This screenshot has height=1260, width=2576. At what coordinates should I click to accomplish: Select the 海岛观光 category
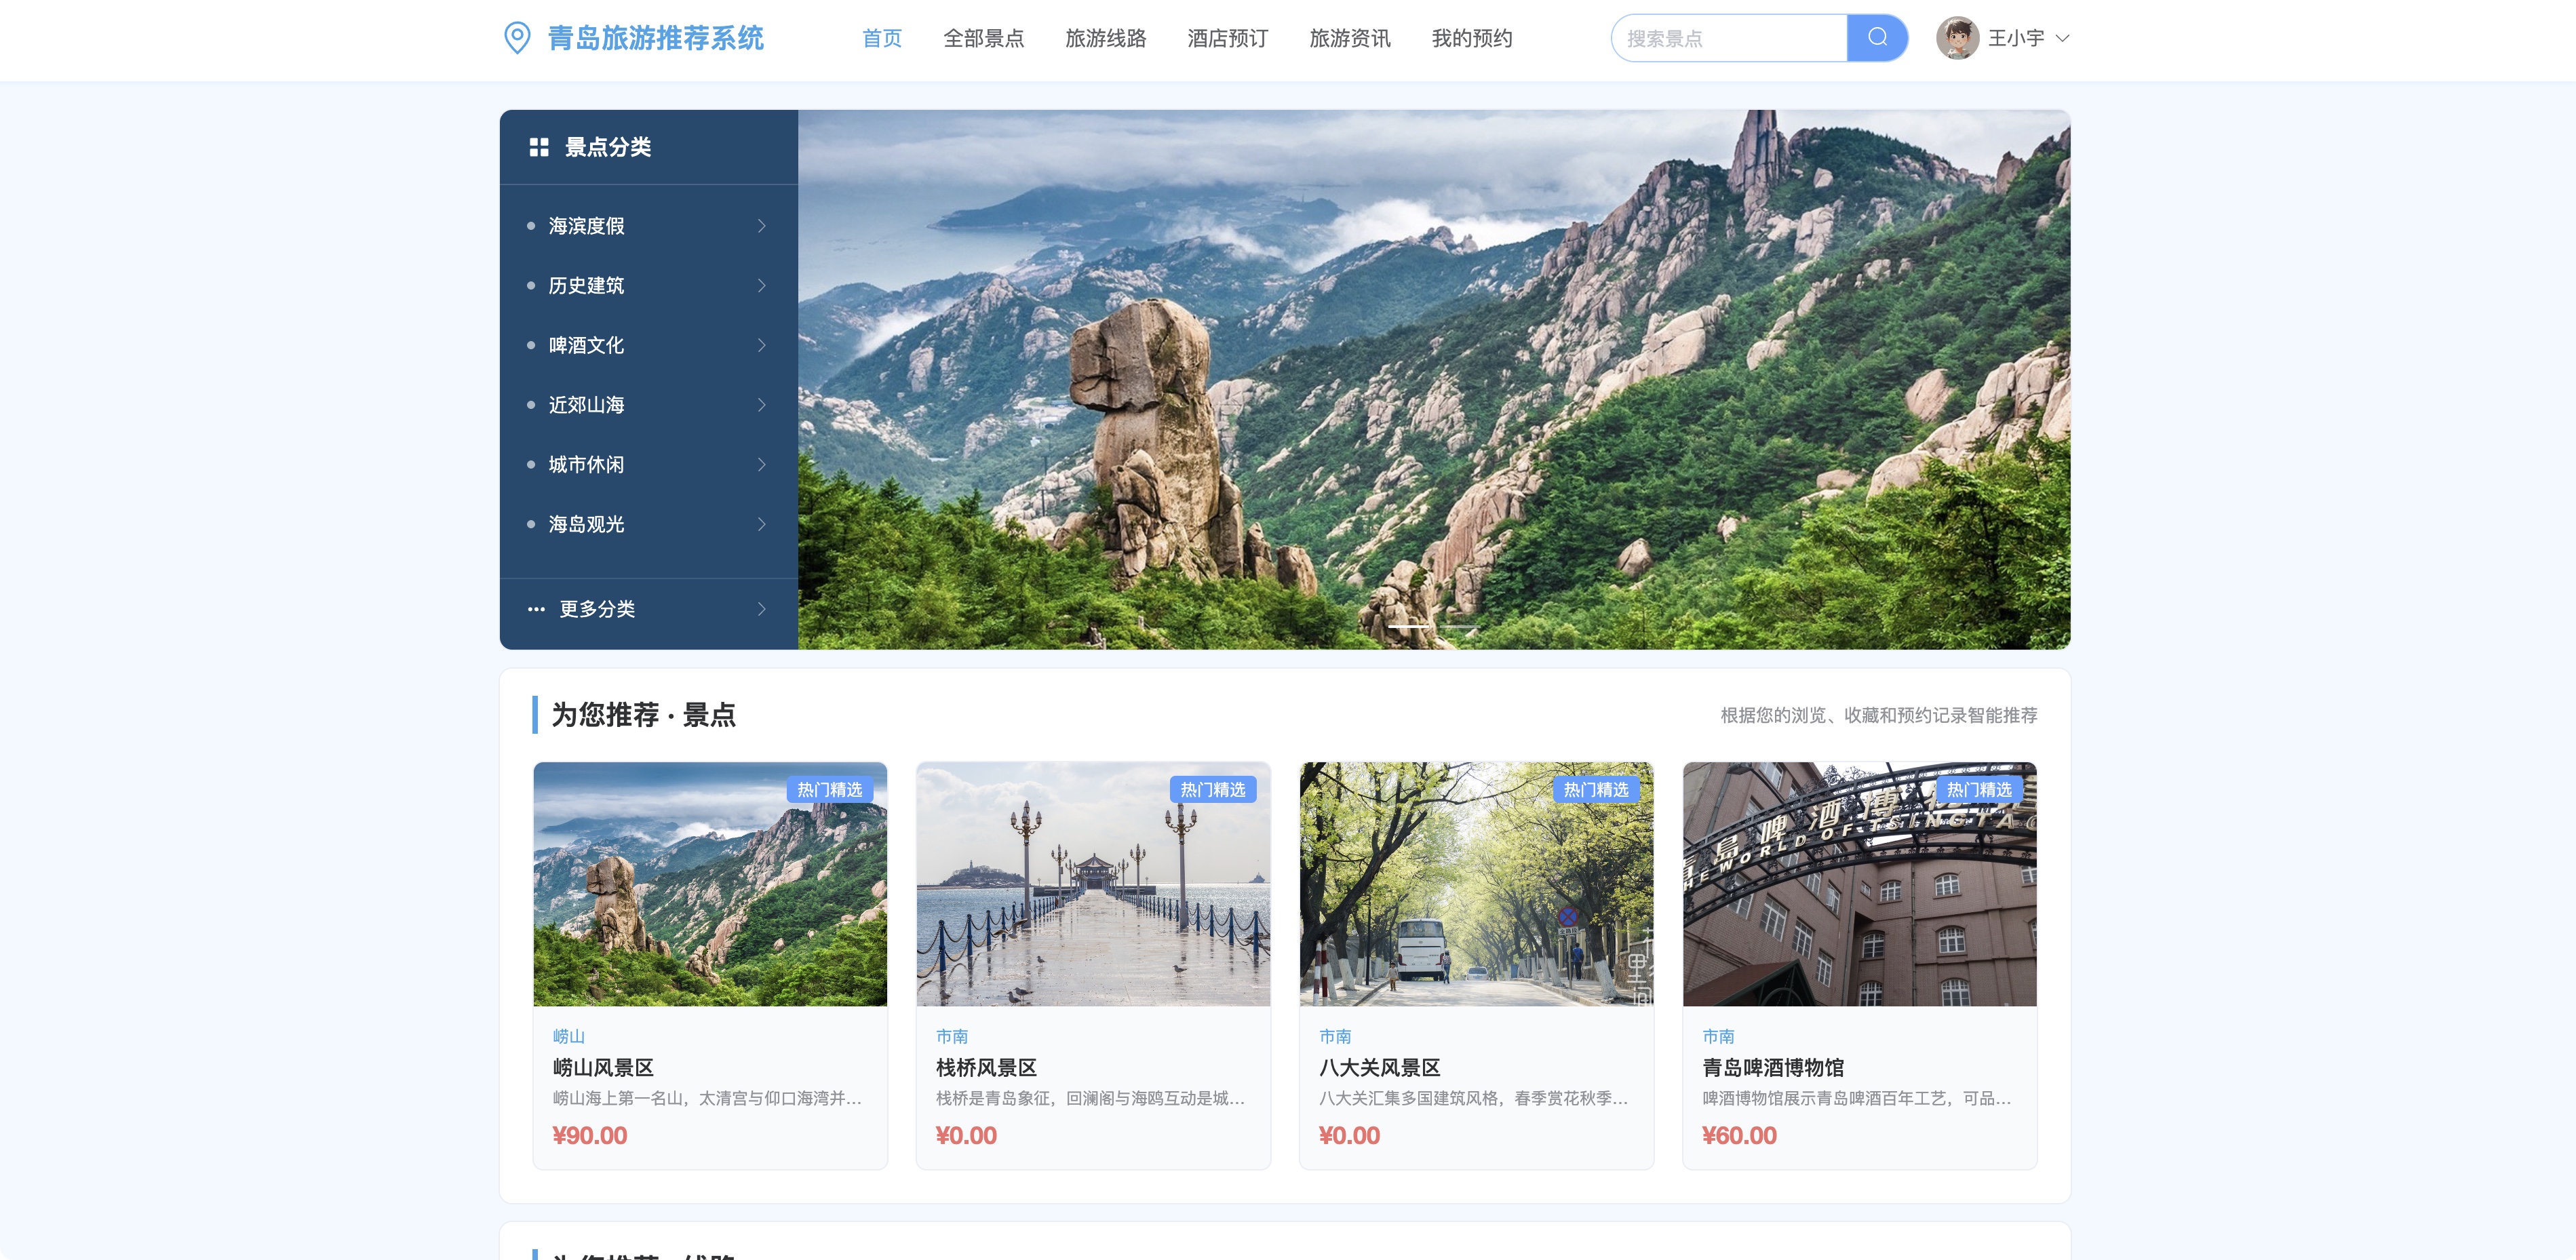(649, 524)
